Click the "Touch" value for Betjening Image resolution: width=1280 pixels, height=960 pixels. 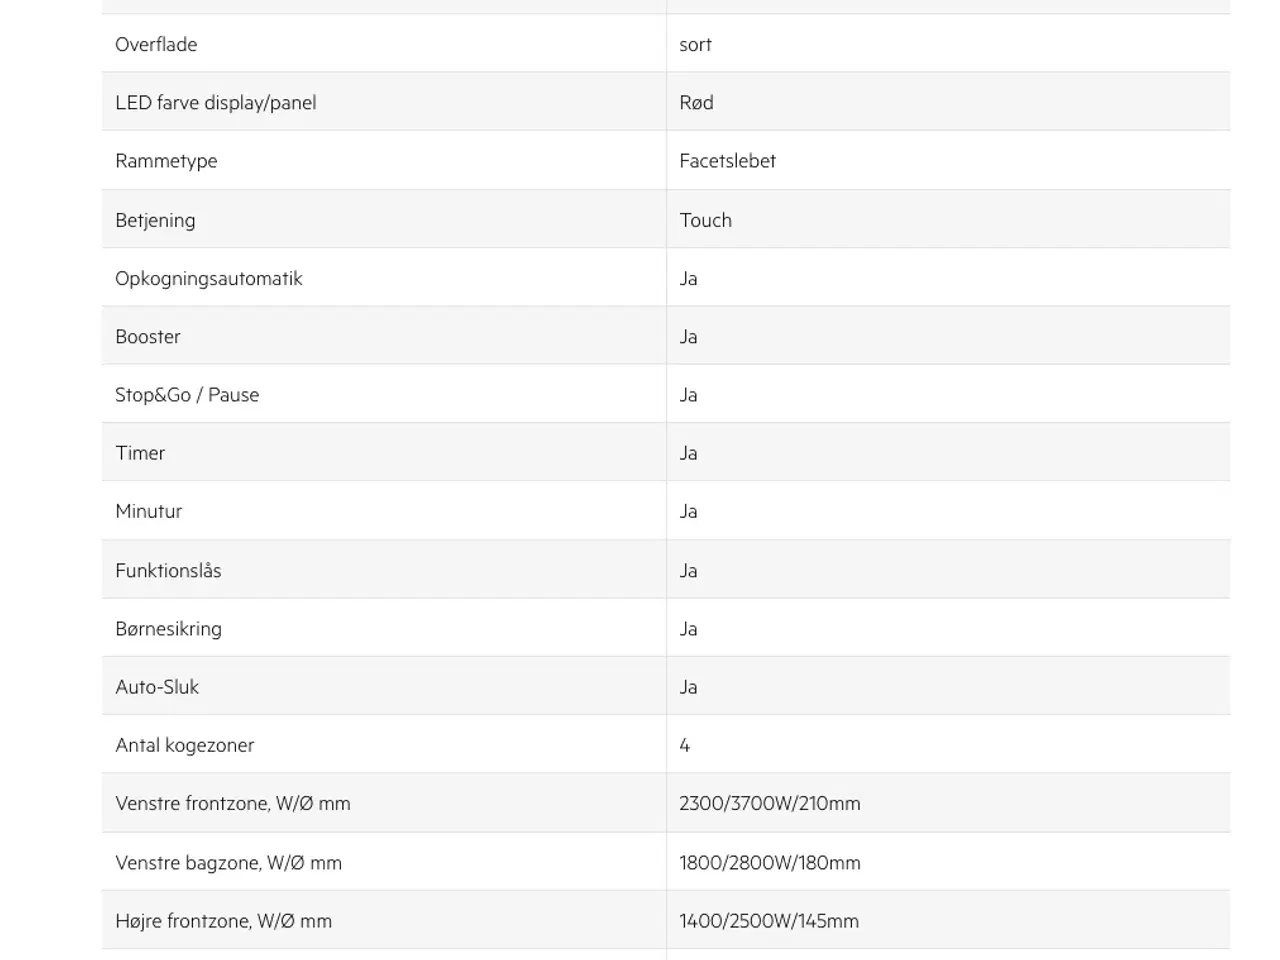click(705, 220)
